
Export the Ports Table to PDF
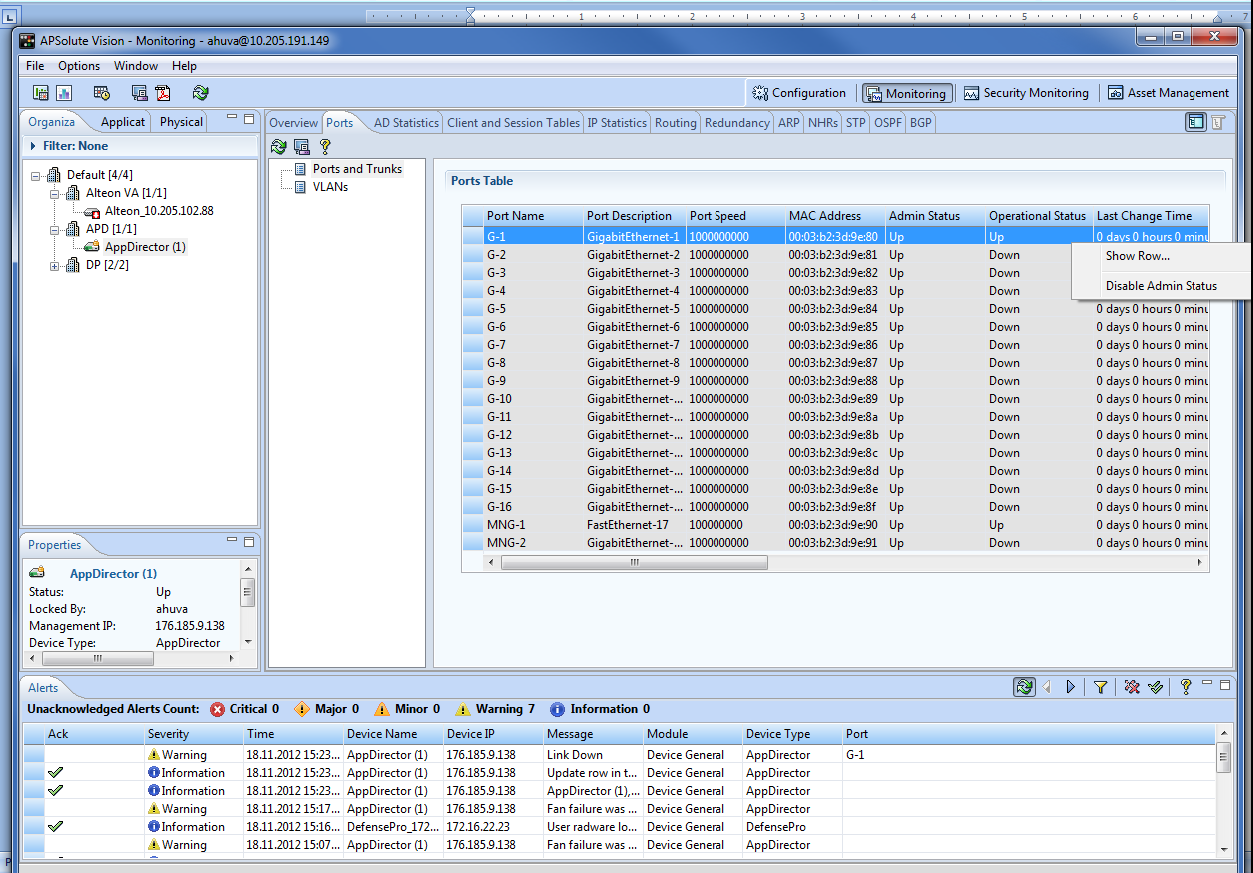click(163, 92)
